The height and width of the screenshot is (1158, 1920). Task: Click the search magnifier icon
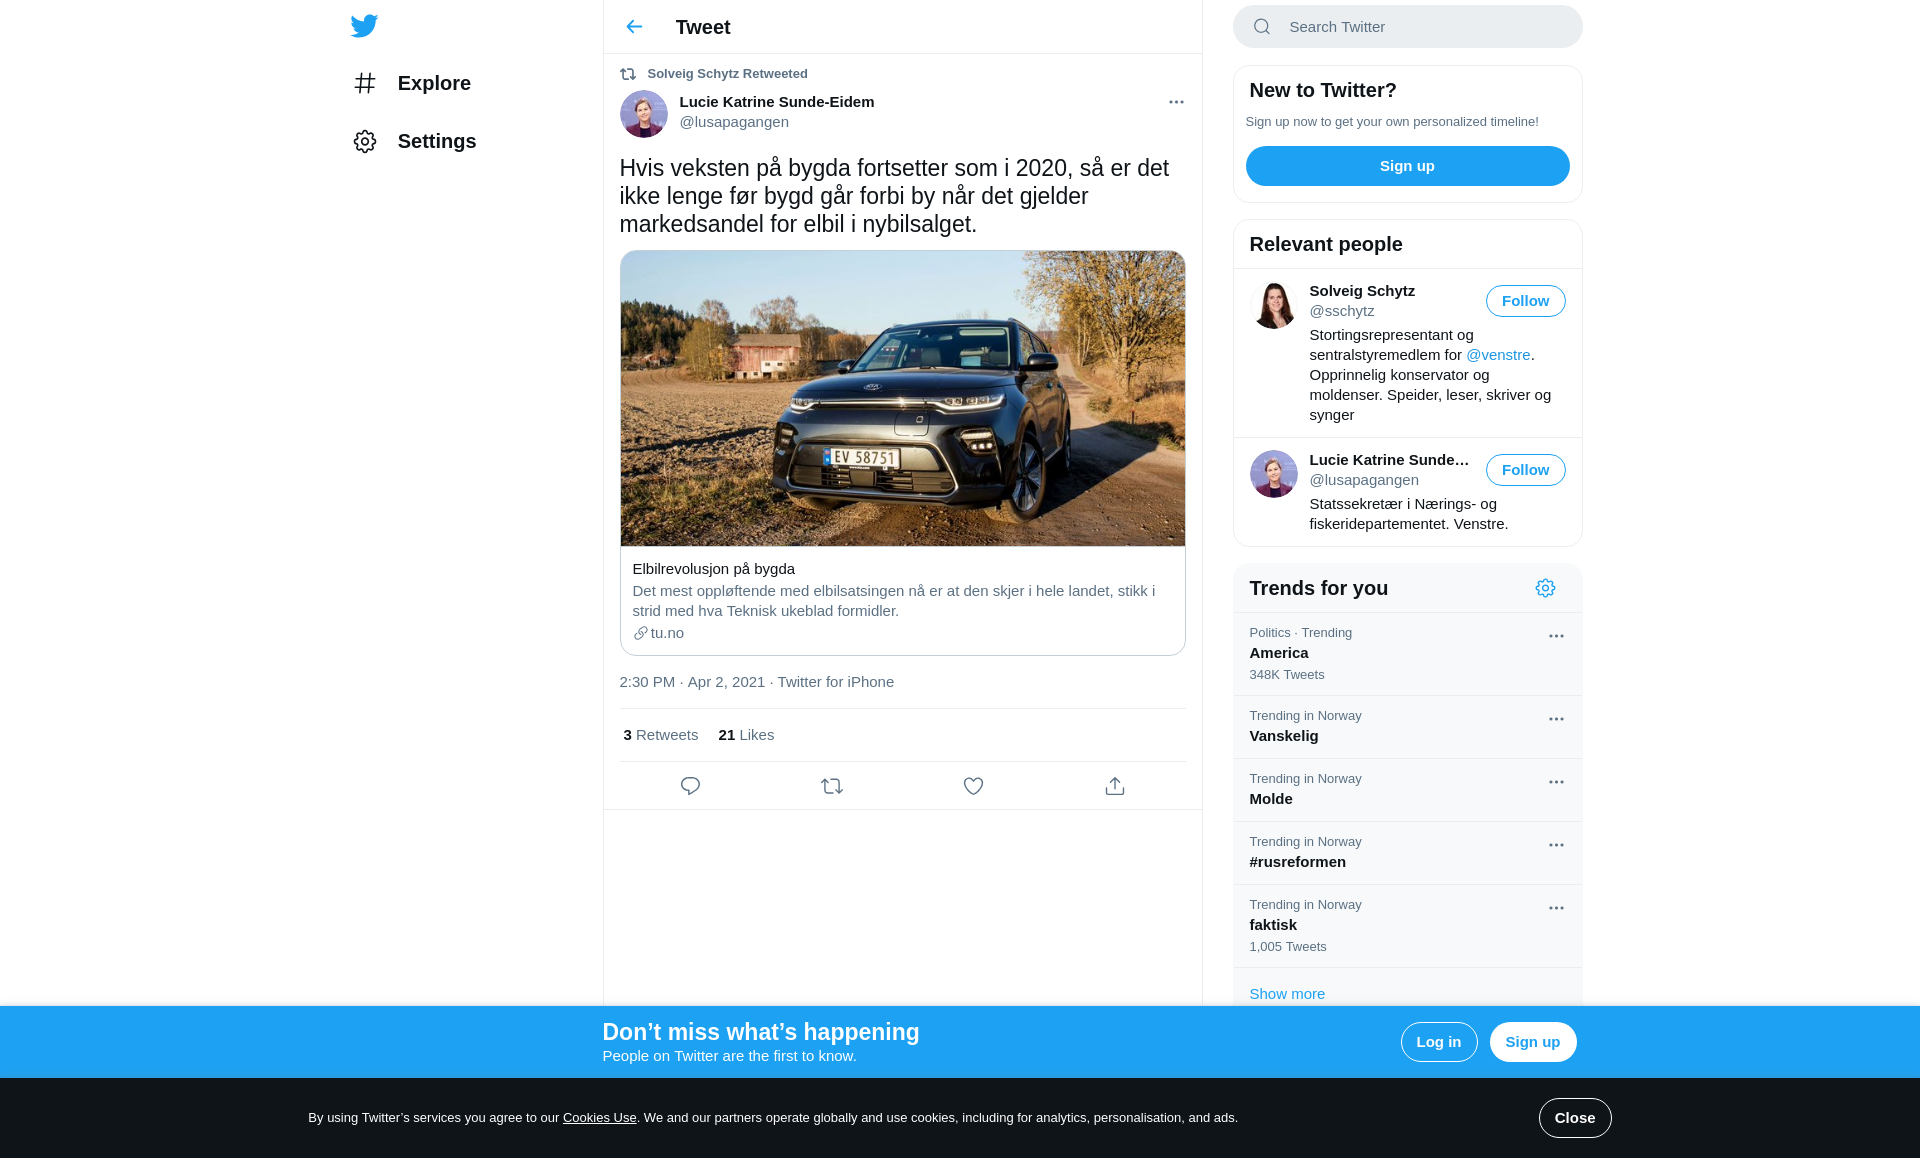[x=1262, y=27]
